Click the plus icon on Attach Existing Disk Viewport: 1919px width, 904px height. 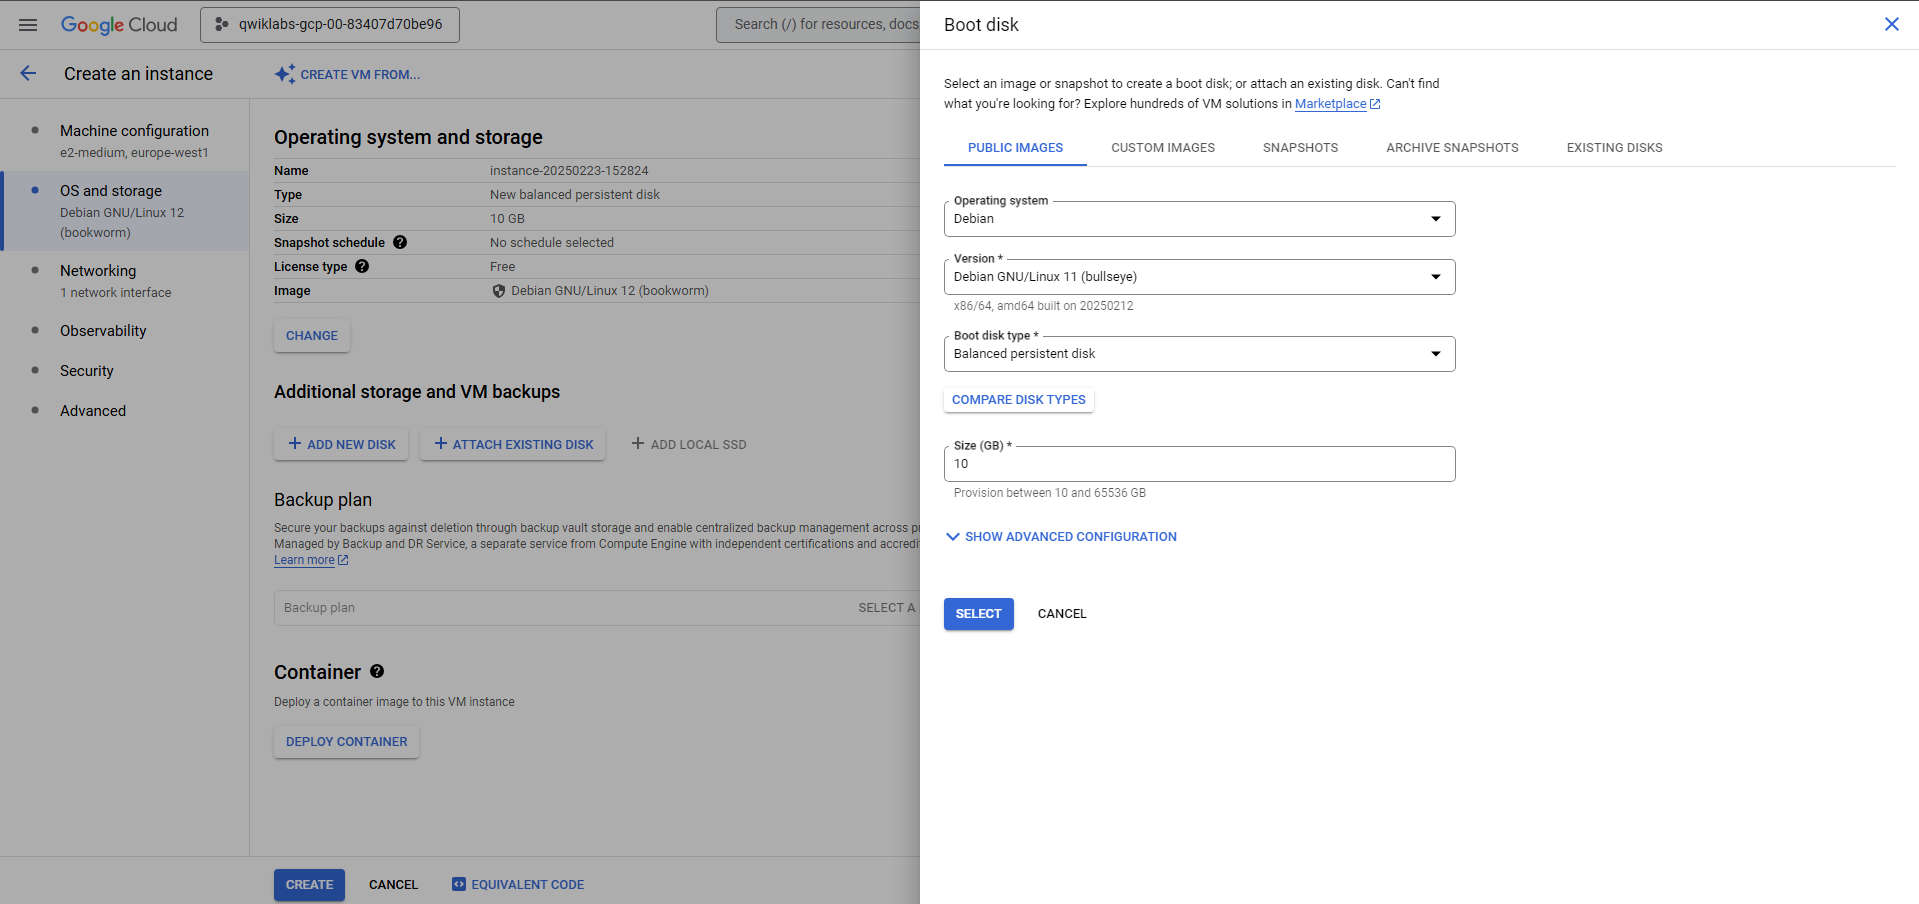click(441, 443)
